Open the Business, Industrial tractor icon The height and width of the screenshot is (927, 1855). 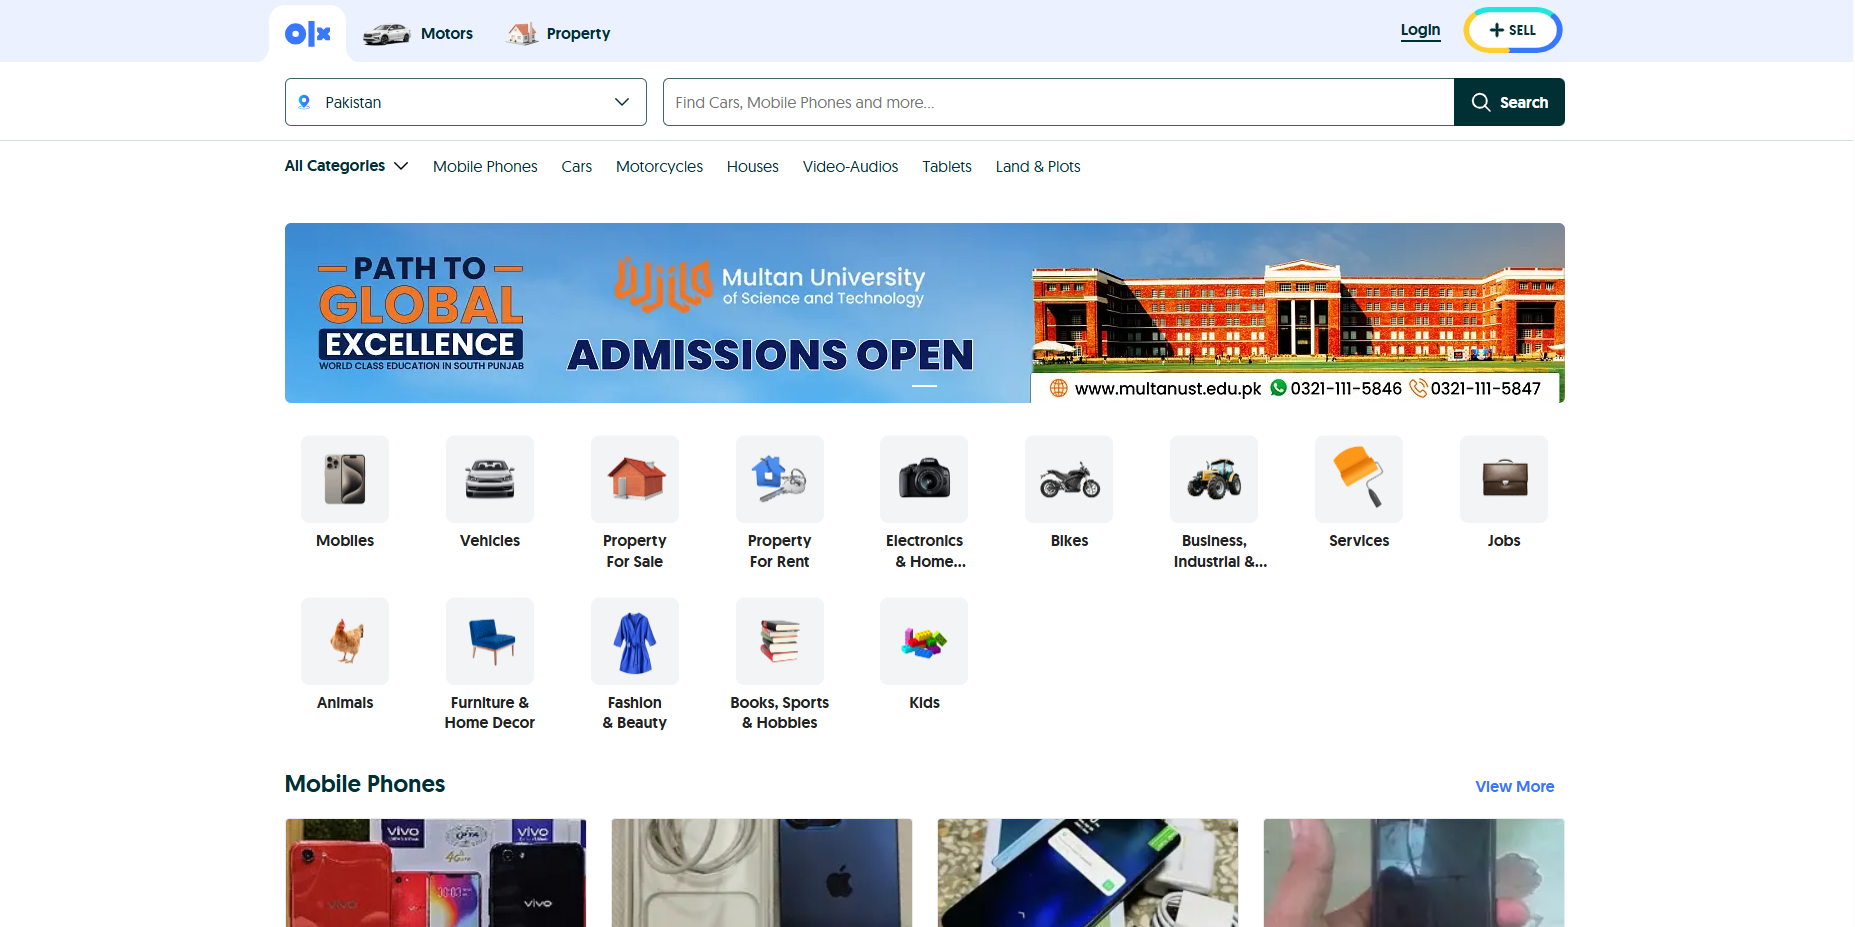(1214, 479)
